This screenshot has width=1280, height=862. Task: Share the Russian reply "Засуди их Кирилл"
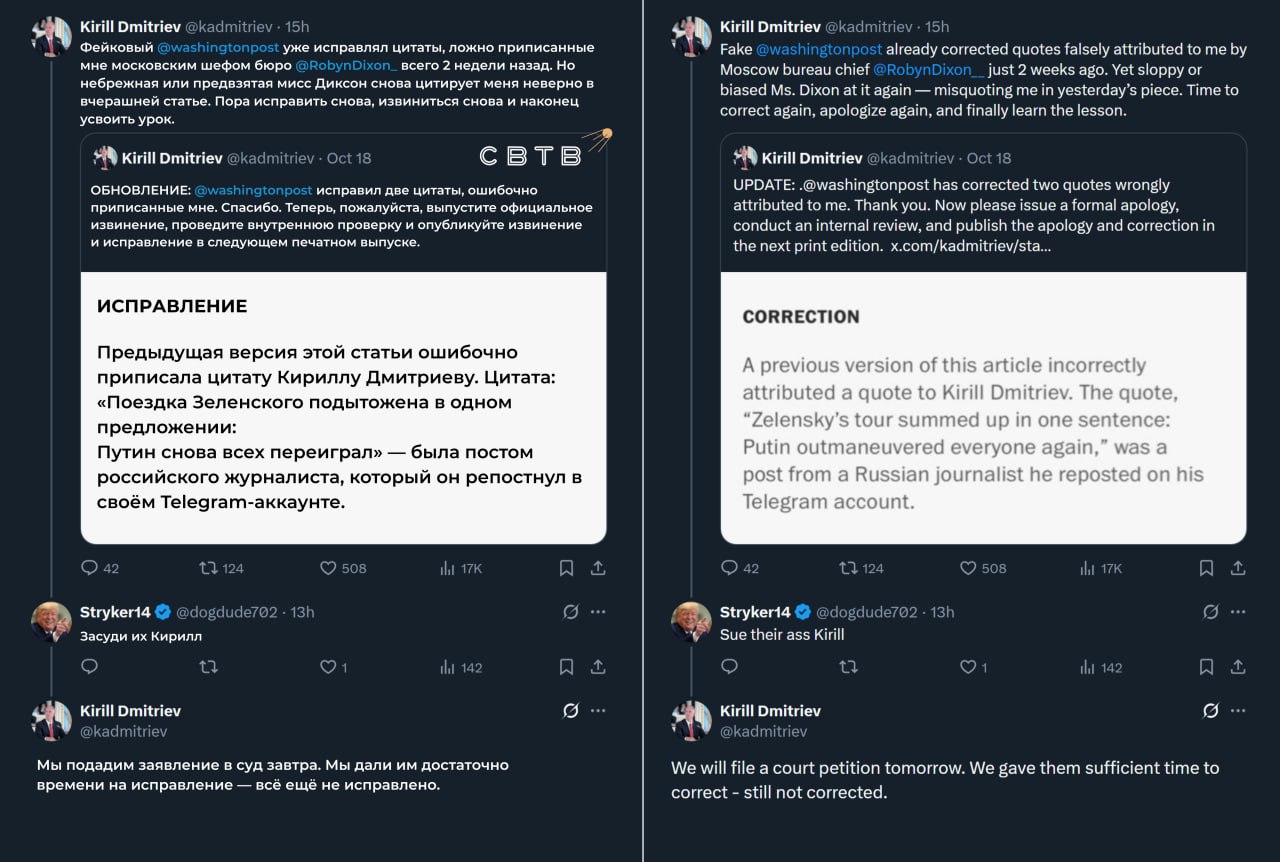click(x=598, y=667)
